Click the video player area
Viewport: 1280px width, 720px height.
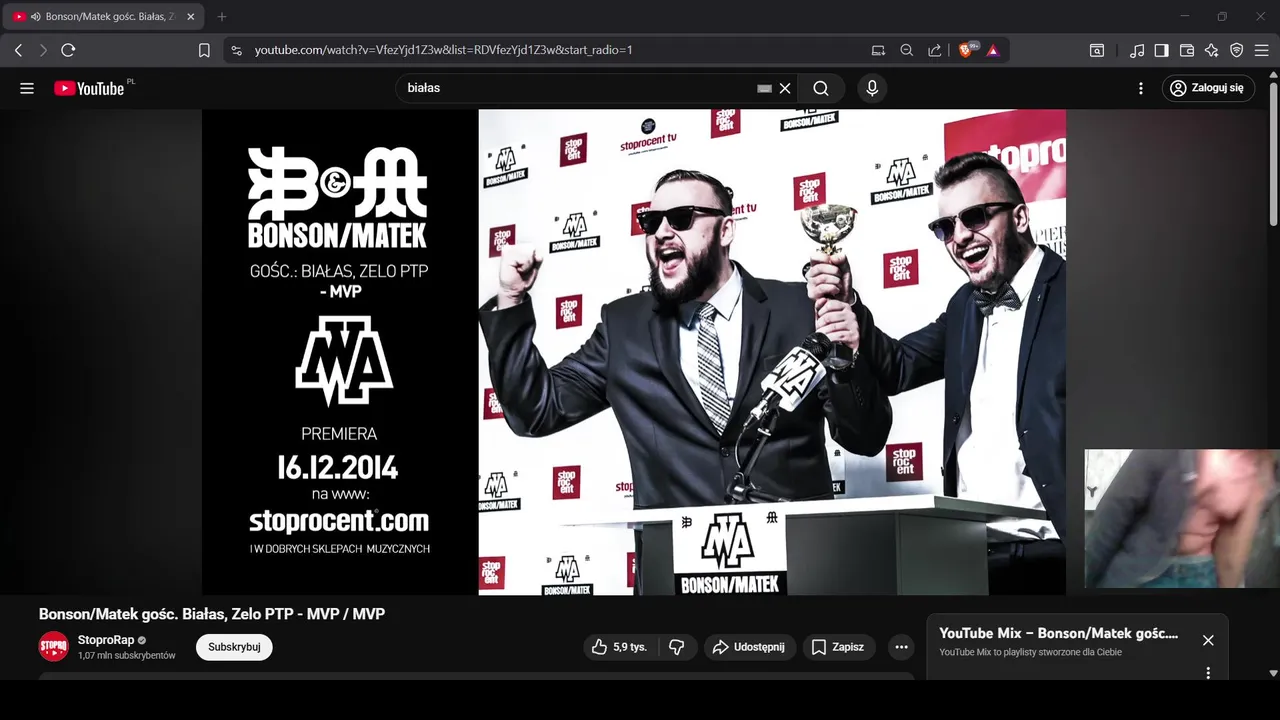click(634, 352)
